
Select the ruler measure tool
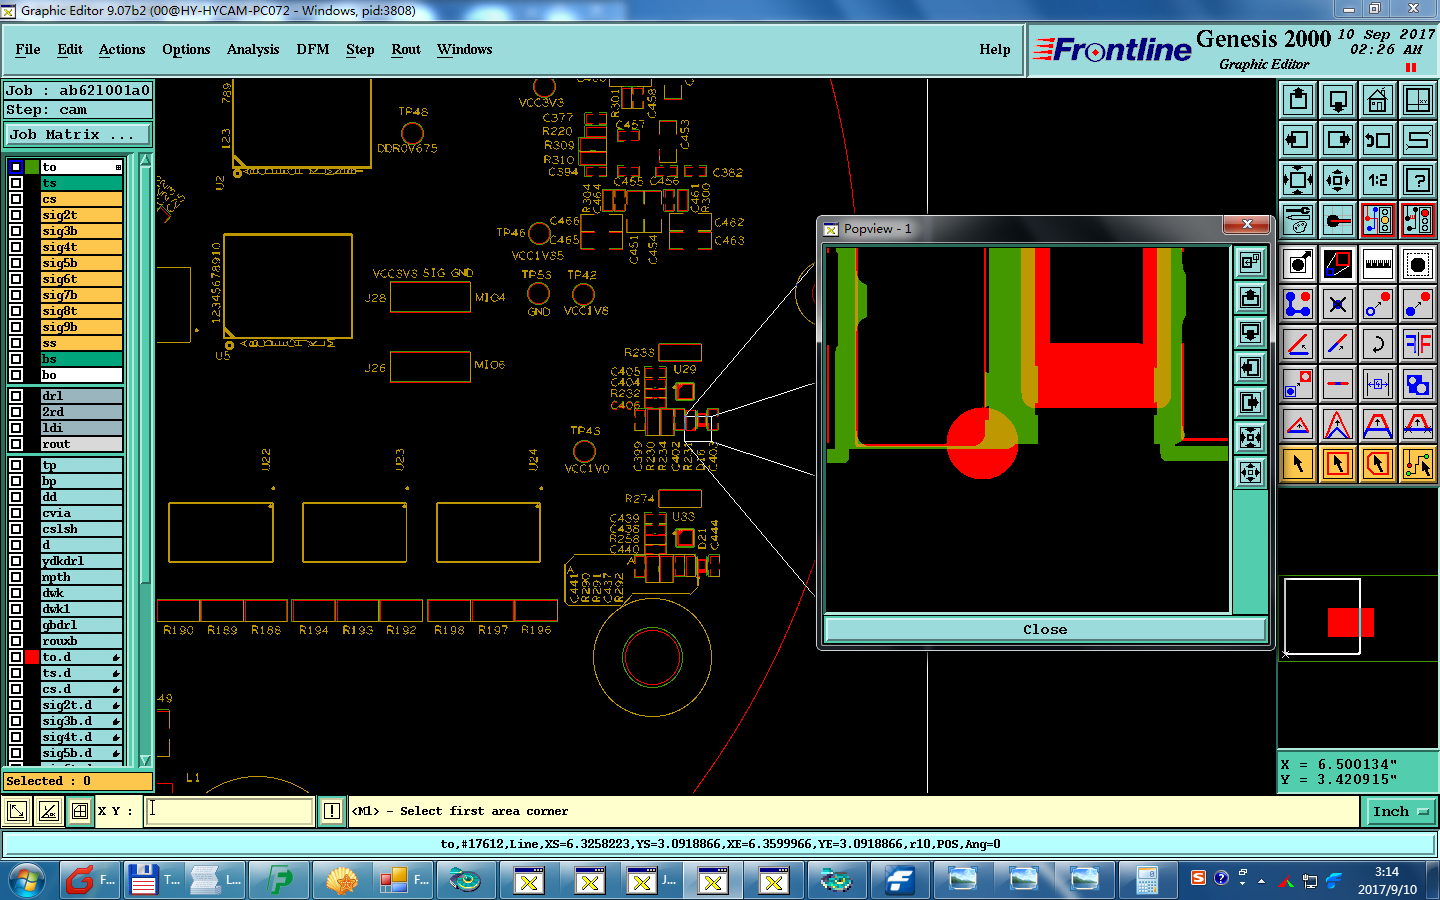pyautogui.click(x=1378, y=264)
